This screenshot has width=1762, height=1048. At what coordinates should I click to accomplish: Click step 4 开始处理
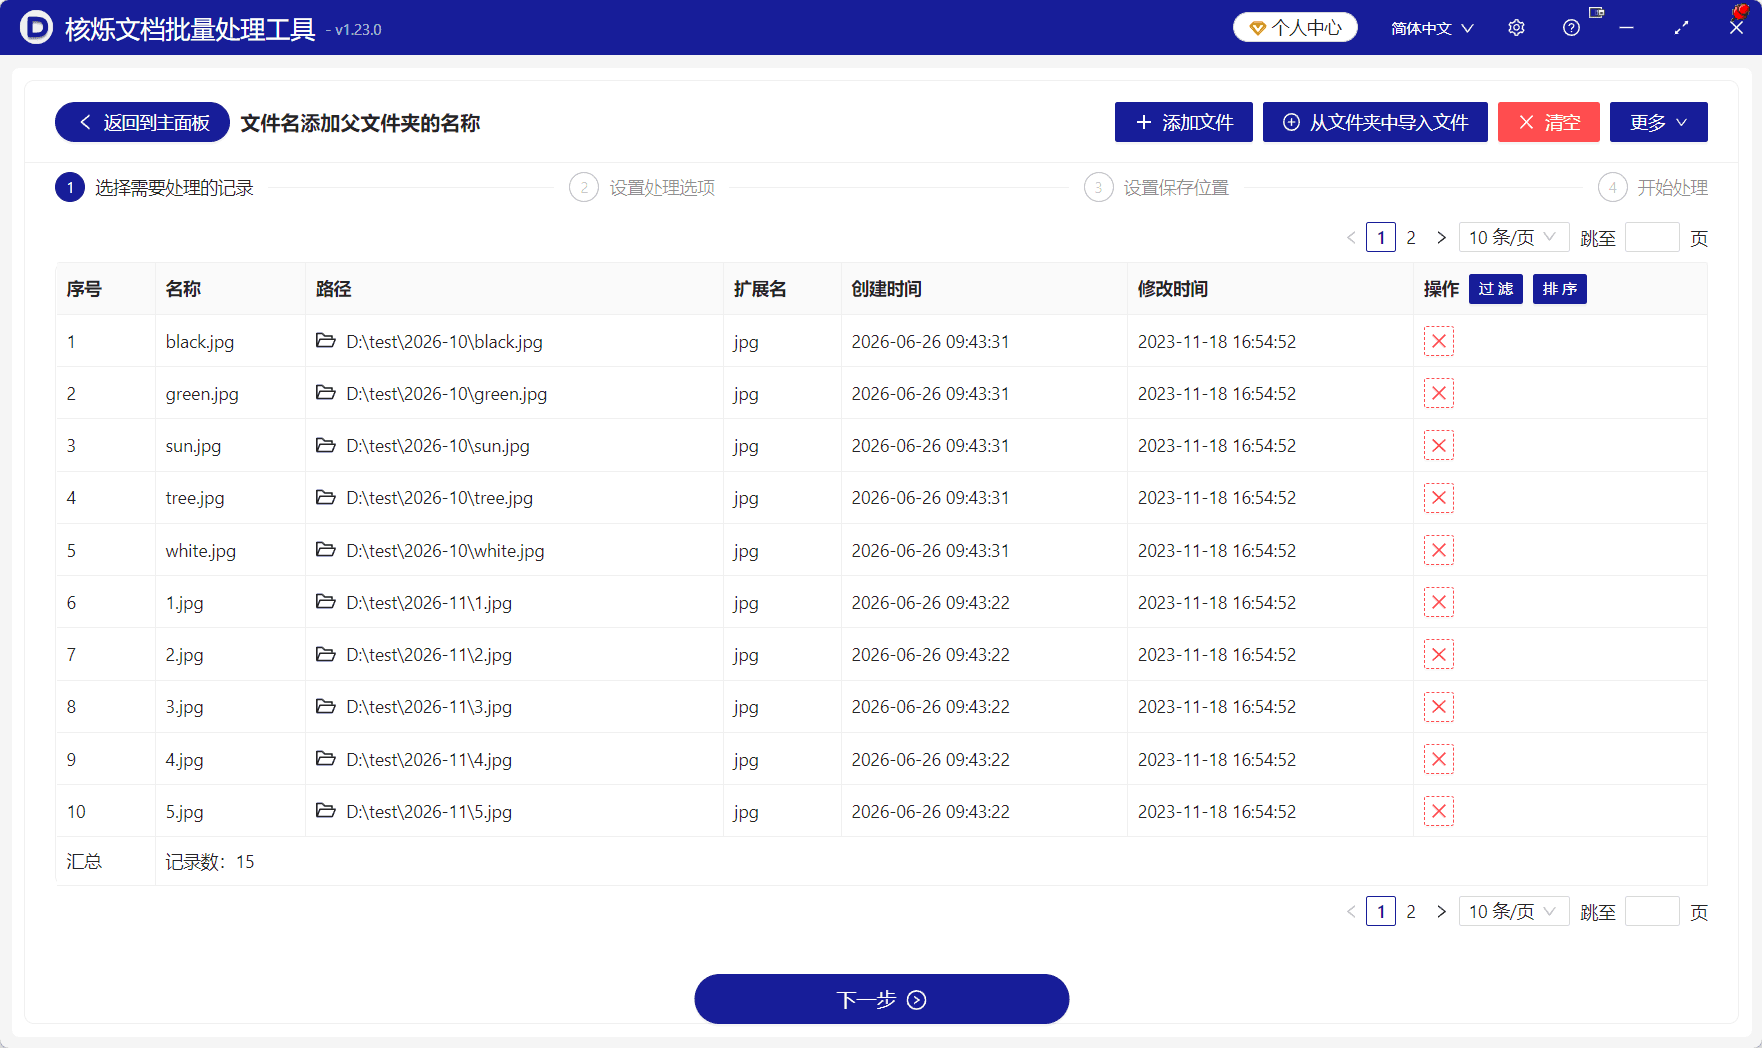click(1653, 187)
